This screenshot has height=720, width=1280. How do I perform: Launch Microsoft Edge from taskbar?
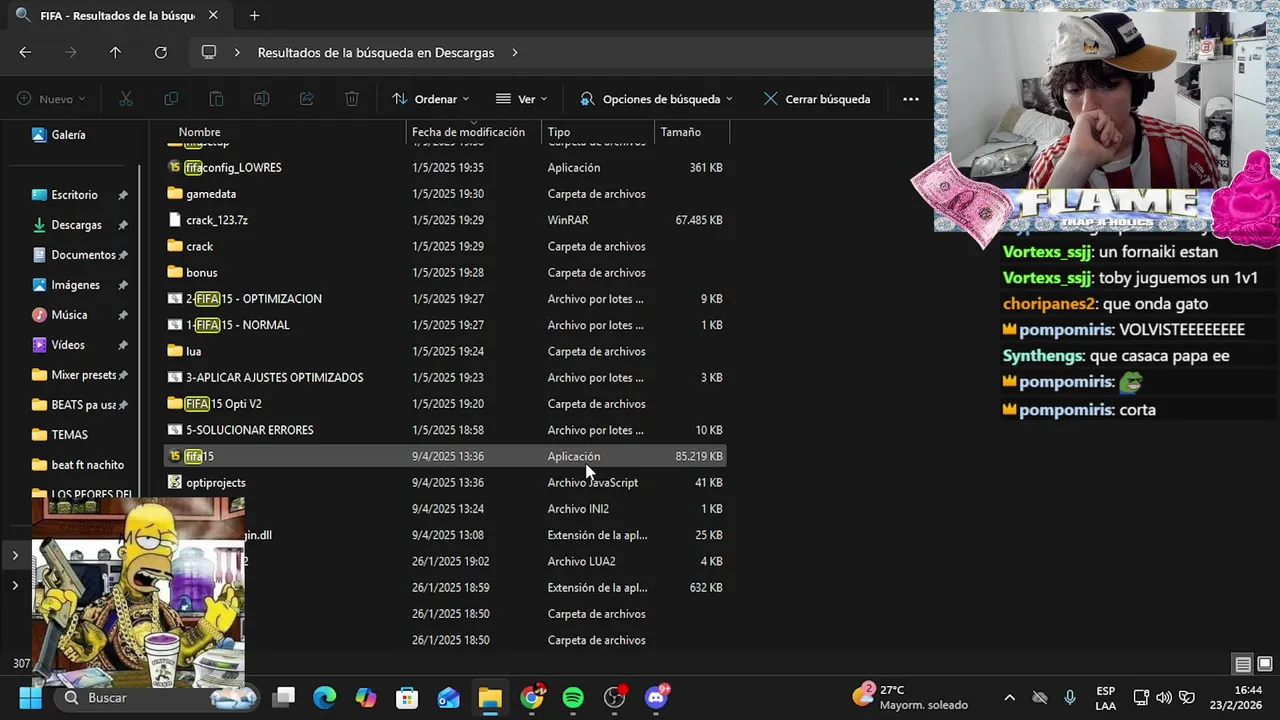[325, 697]
